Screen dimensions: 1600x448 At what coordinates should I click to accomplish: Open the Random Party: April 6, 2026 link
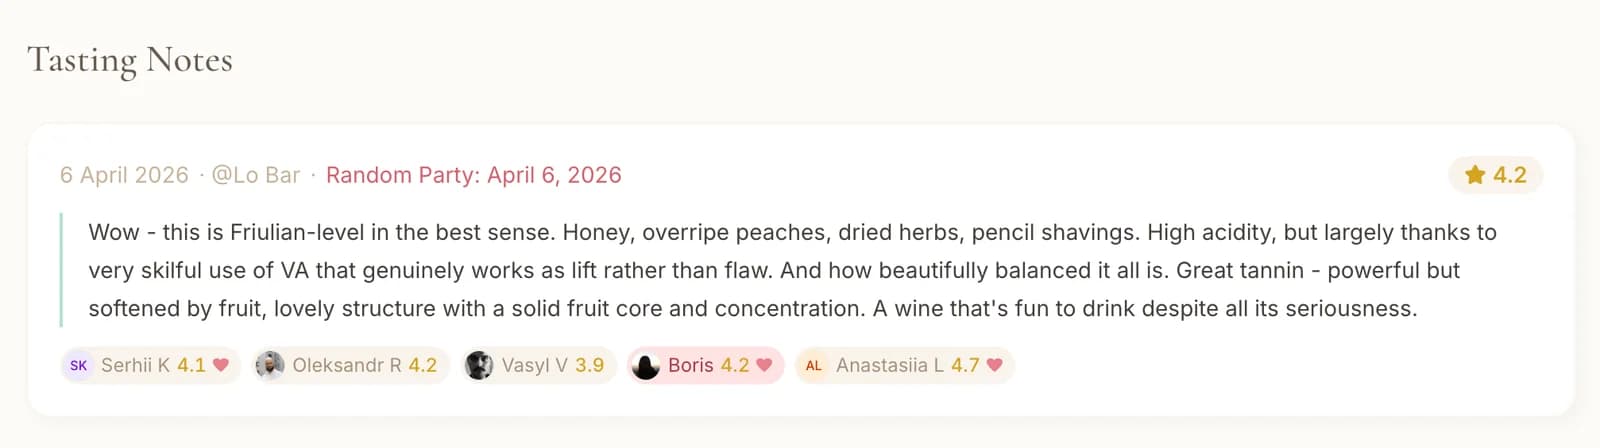tap(473, 175)
